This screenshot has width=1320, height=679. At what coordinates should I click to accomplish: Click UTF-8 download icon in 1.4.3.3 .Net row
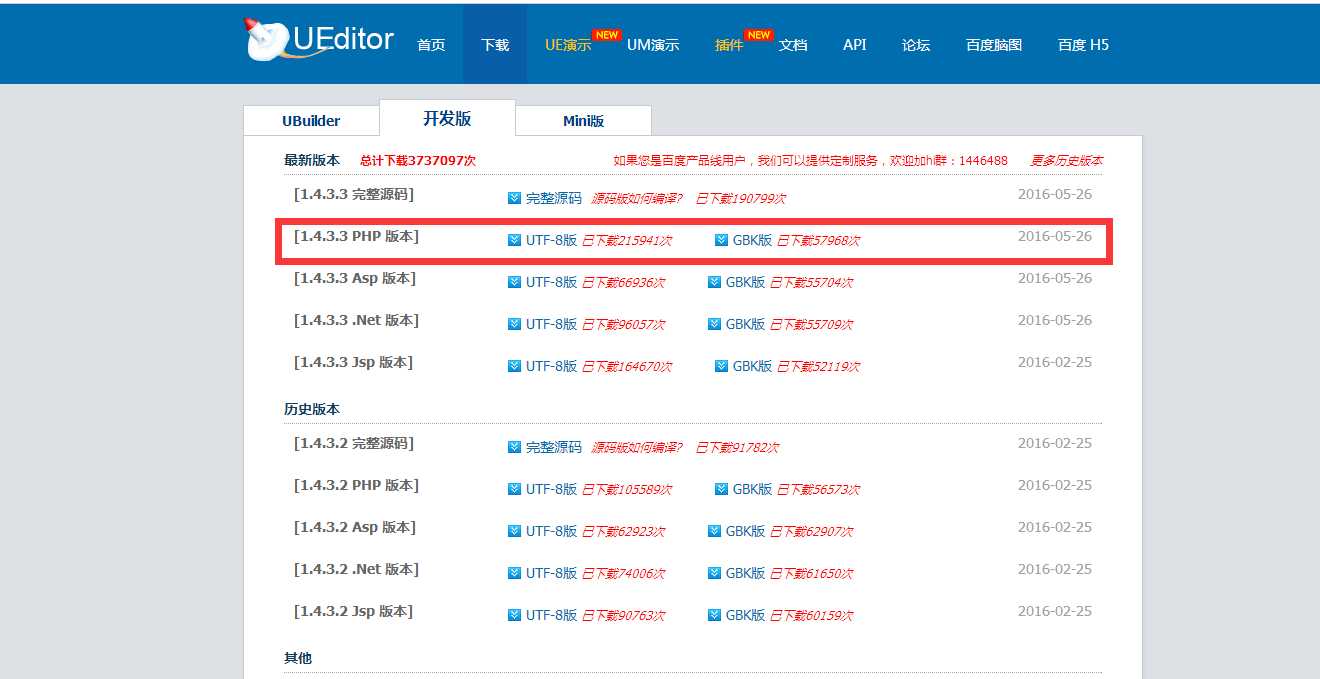(x=514, y=324)
